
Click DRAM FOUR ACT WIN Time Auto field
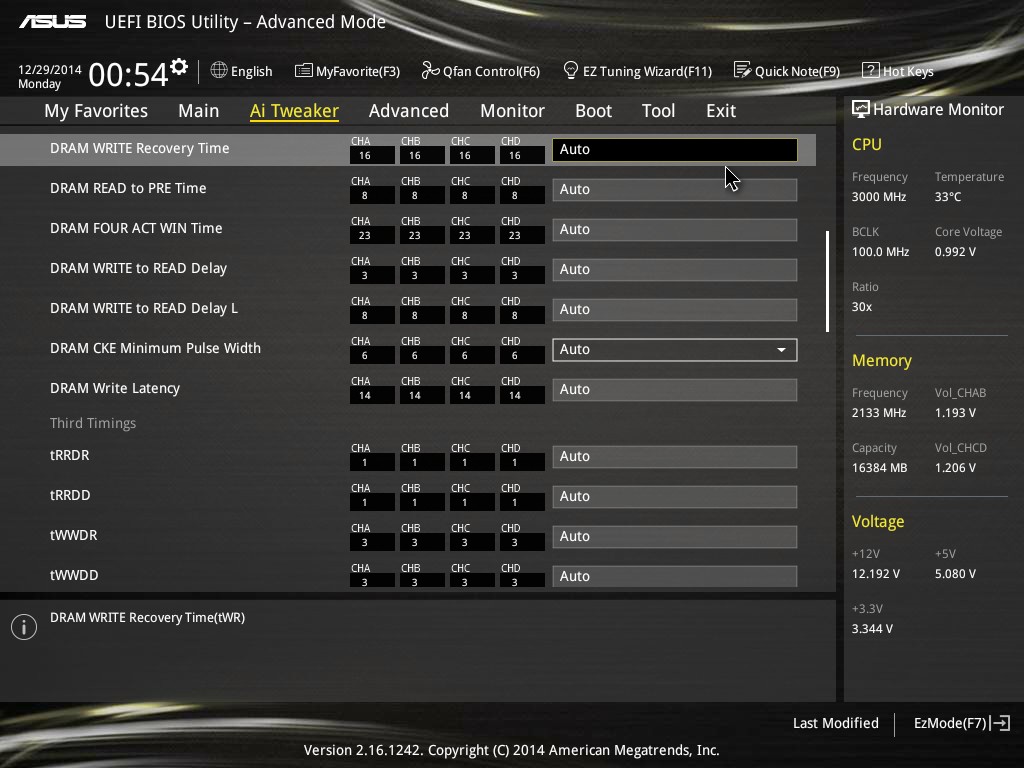coord(675,229)
